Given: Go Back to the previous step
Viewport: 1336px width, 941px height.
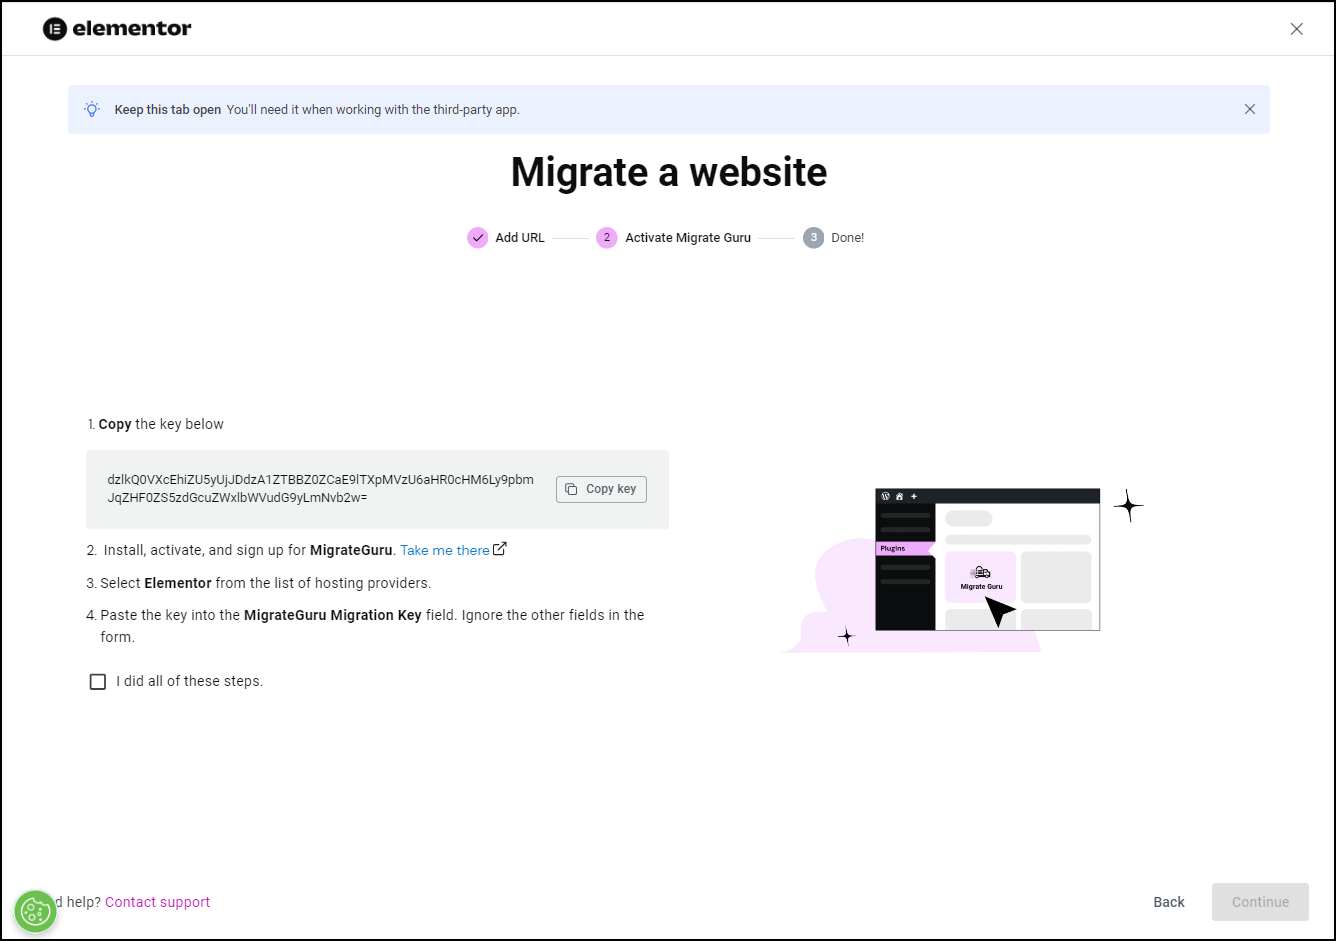Looking at the screenshot, I should pos(1168,902).
